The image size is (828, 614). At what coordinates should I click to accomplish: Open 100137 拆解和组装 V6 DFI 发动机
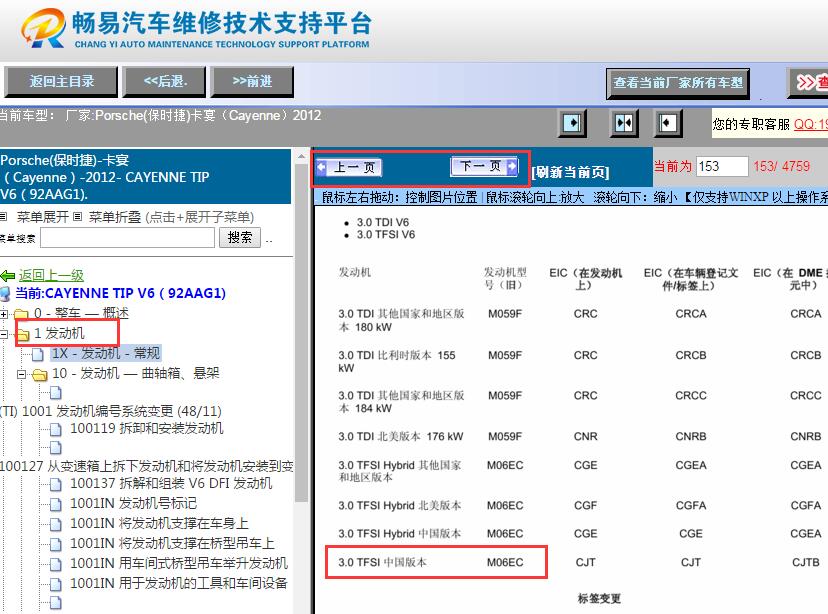click(171, 483)
